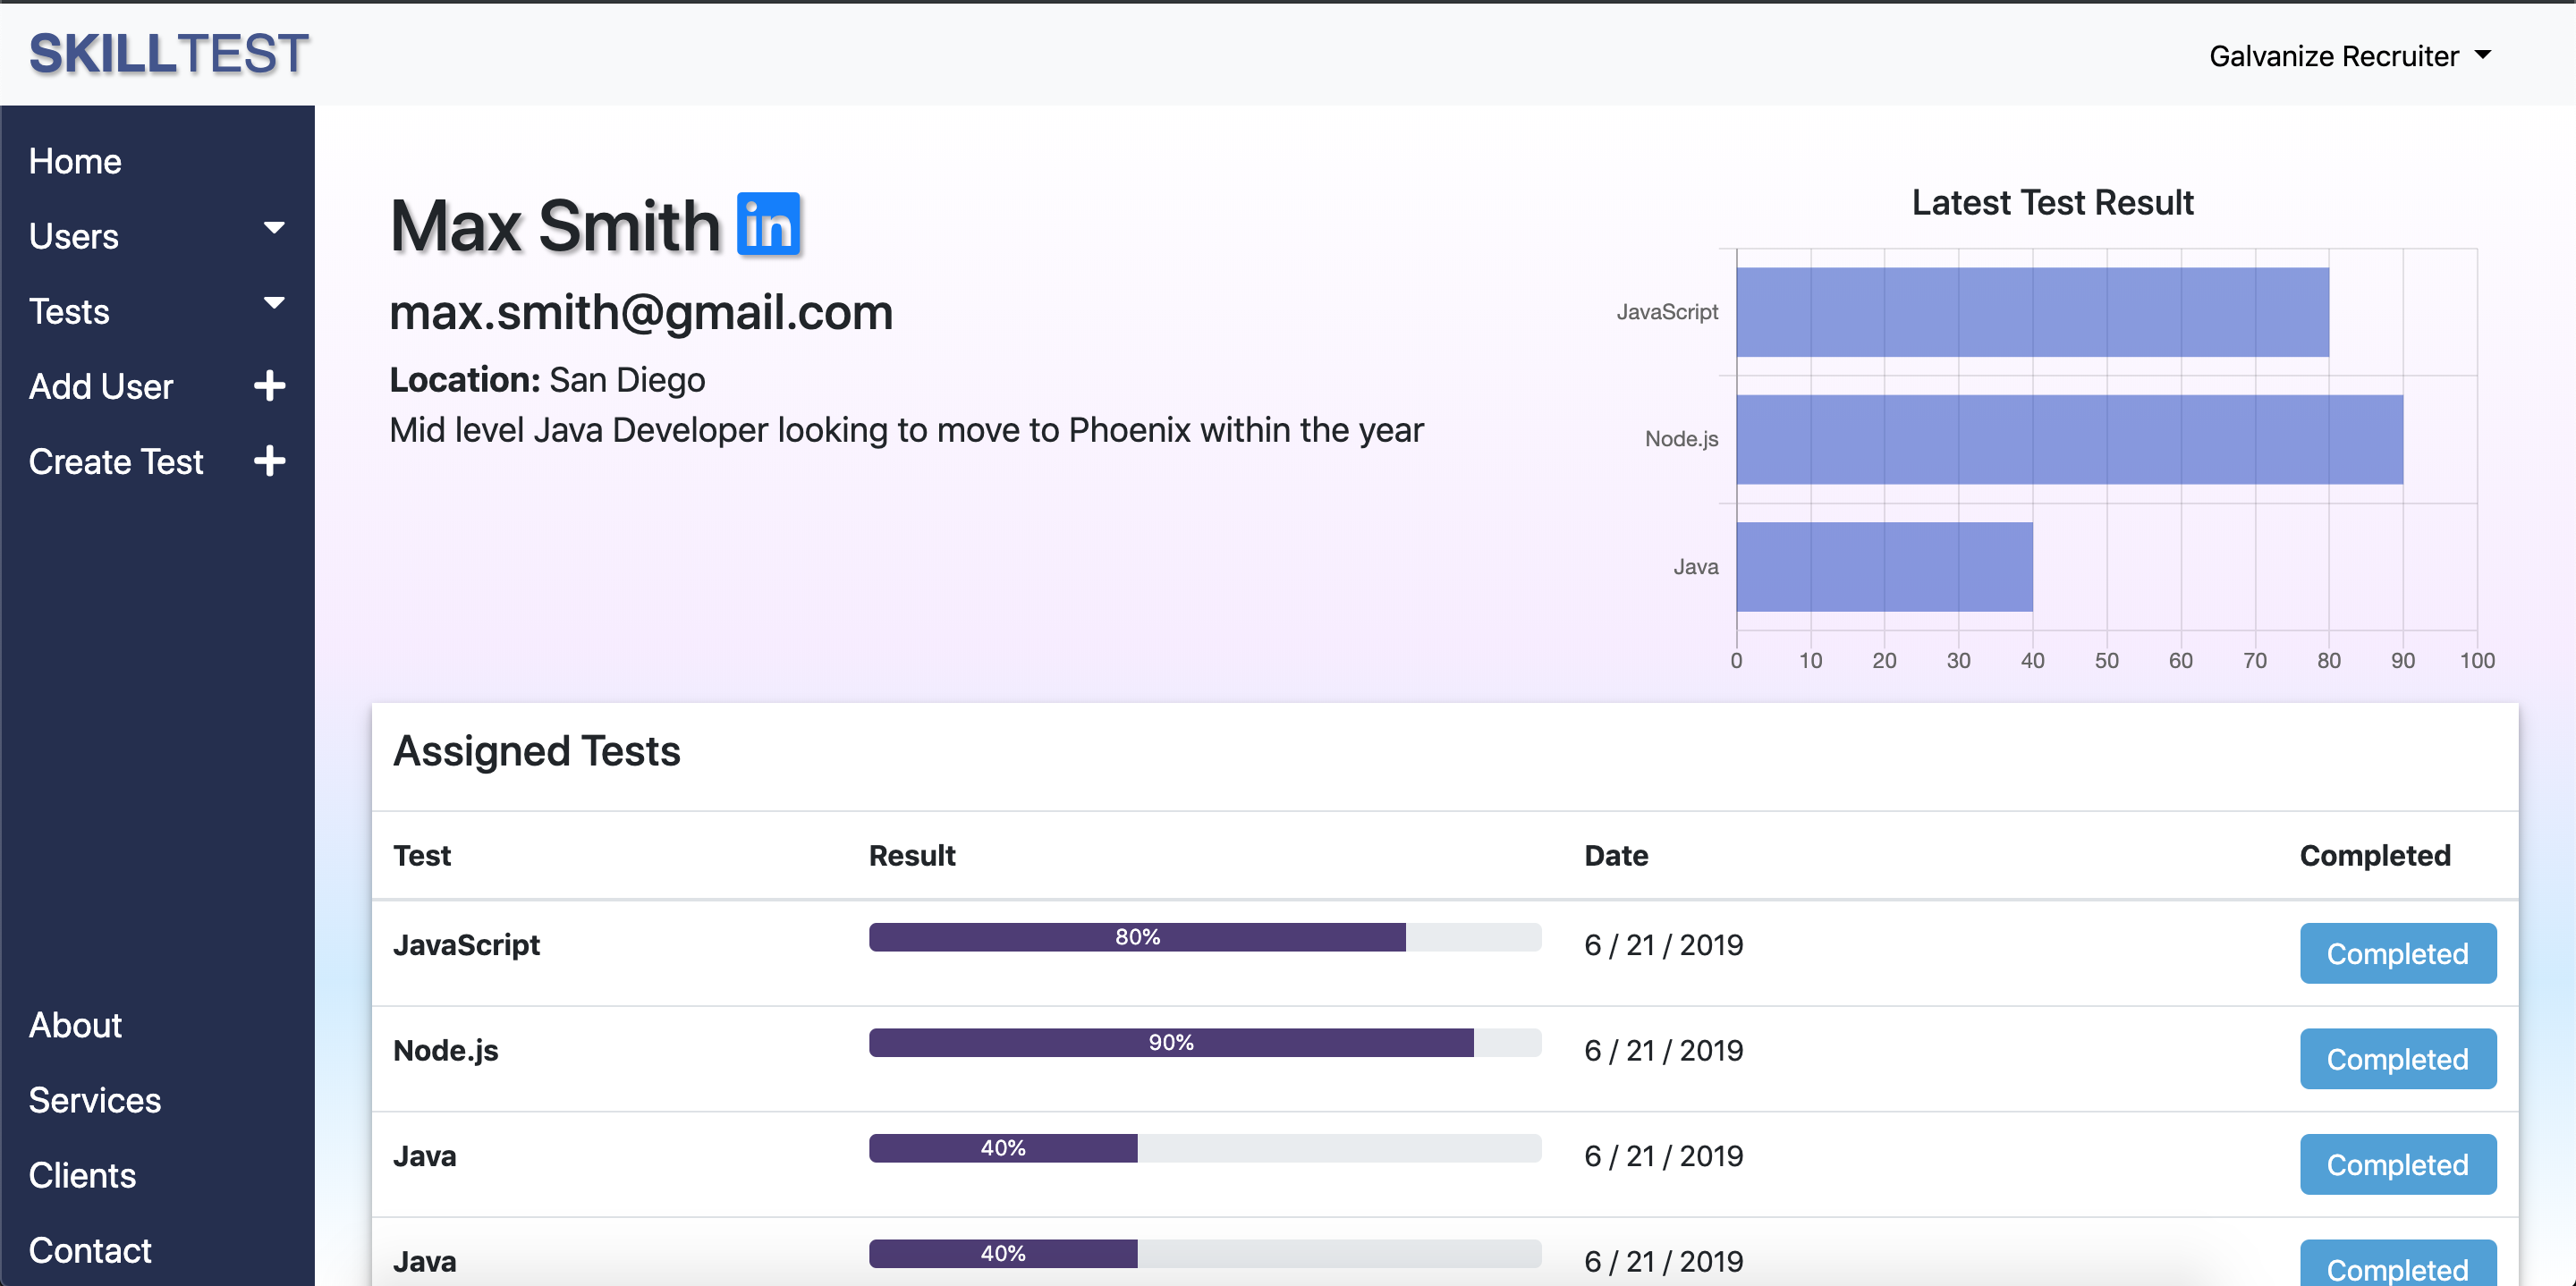Click the JavaScript chart axis label
The height and width of the screenshot is (1286, 2576).
coord(1667,312)
